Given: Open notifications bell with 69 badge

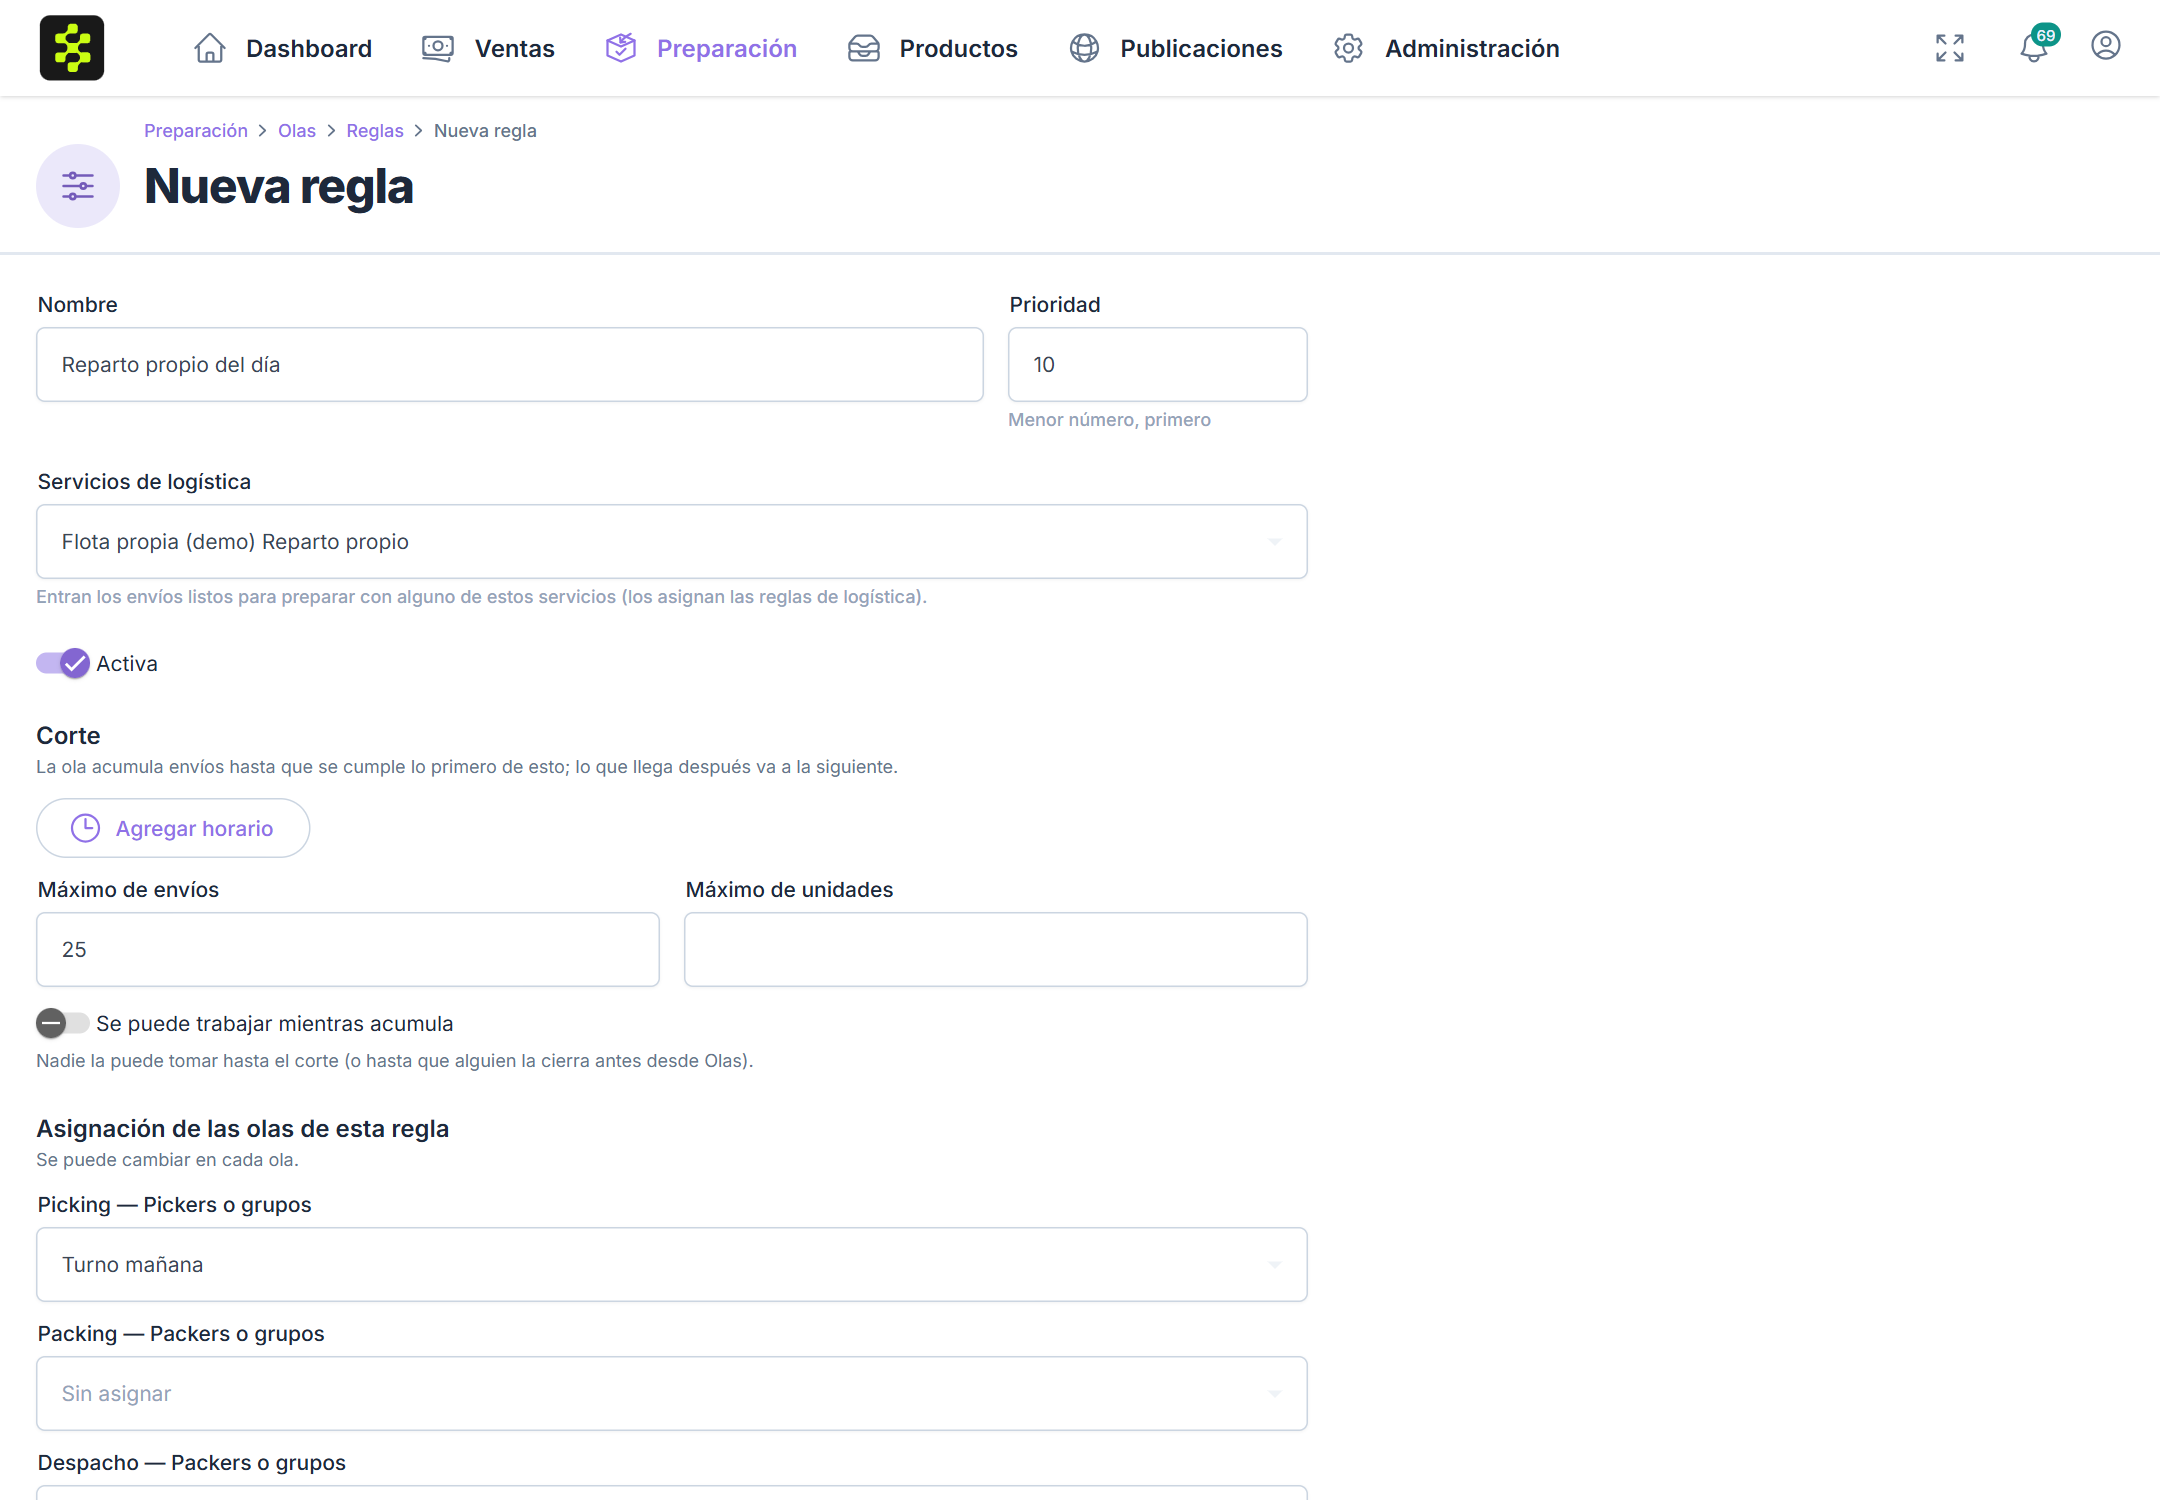Looking at the screenshot, I should [x=2036, y=46].
